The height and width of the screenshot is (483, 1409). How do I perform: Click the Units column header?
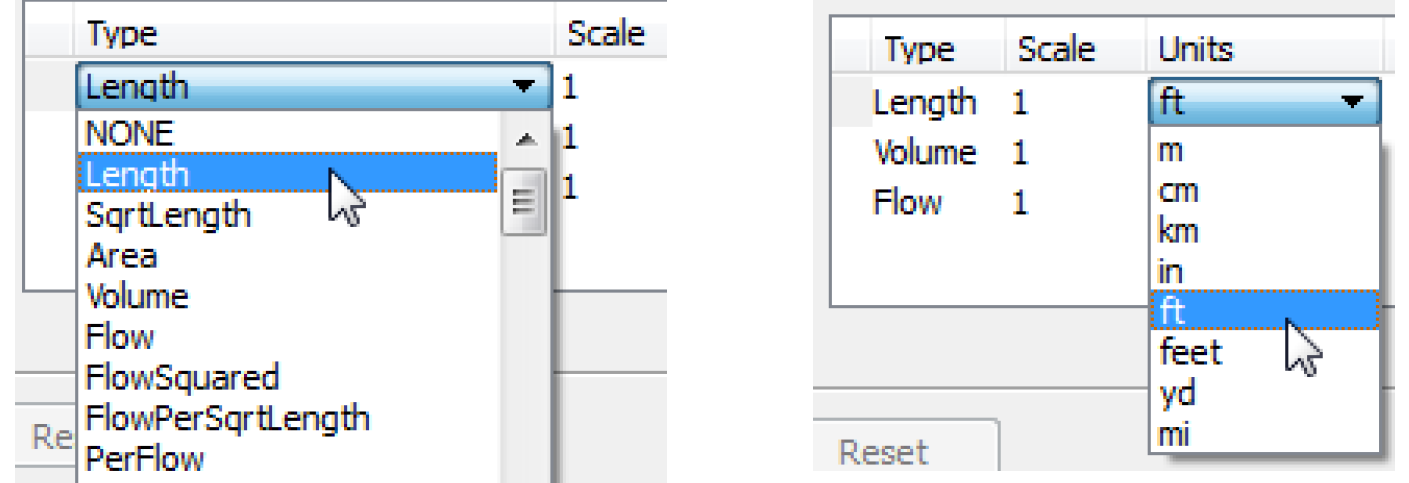[1196, 49]
